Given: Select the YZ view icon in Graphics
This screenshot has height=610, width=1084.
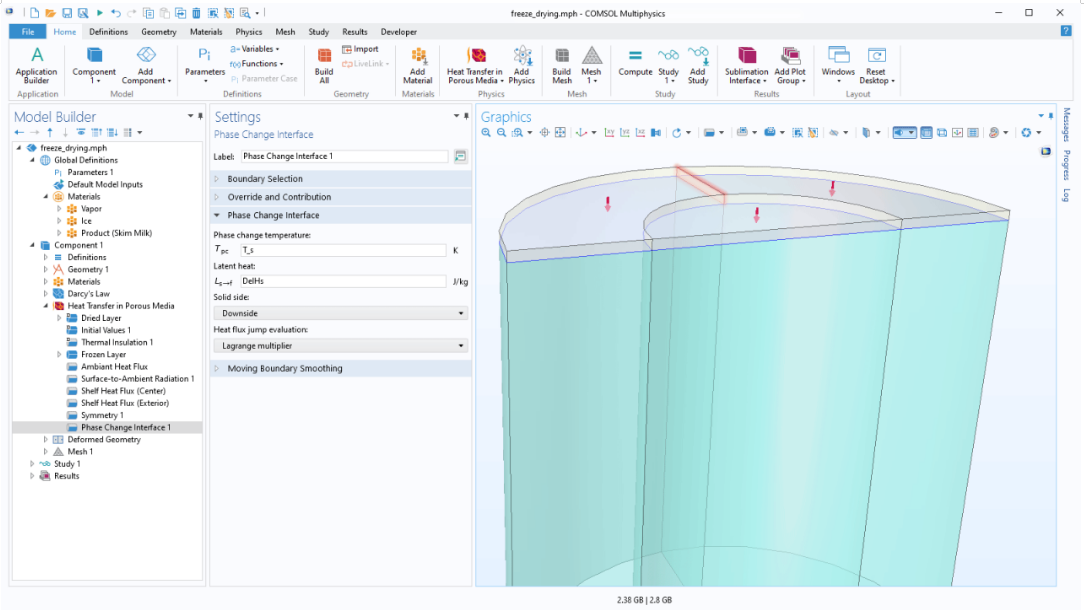Looking at the screenshot, I should [x=624, y=133].
